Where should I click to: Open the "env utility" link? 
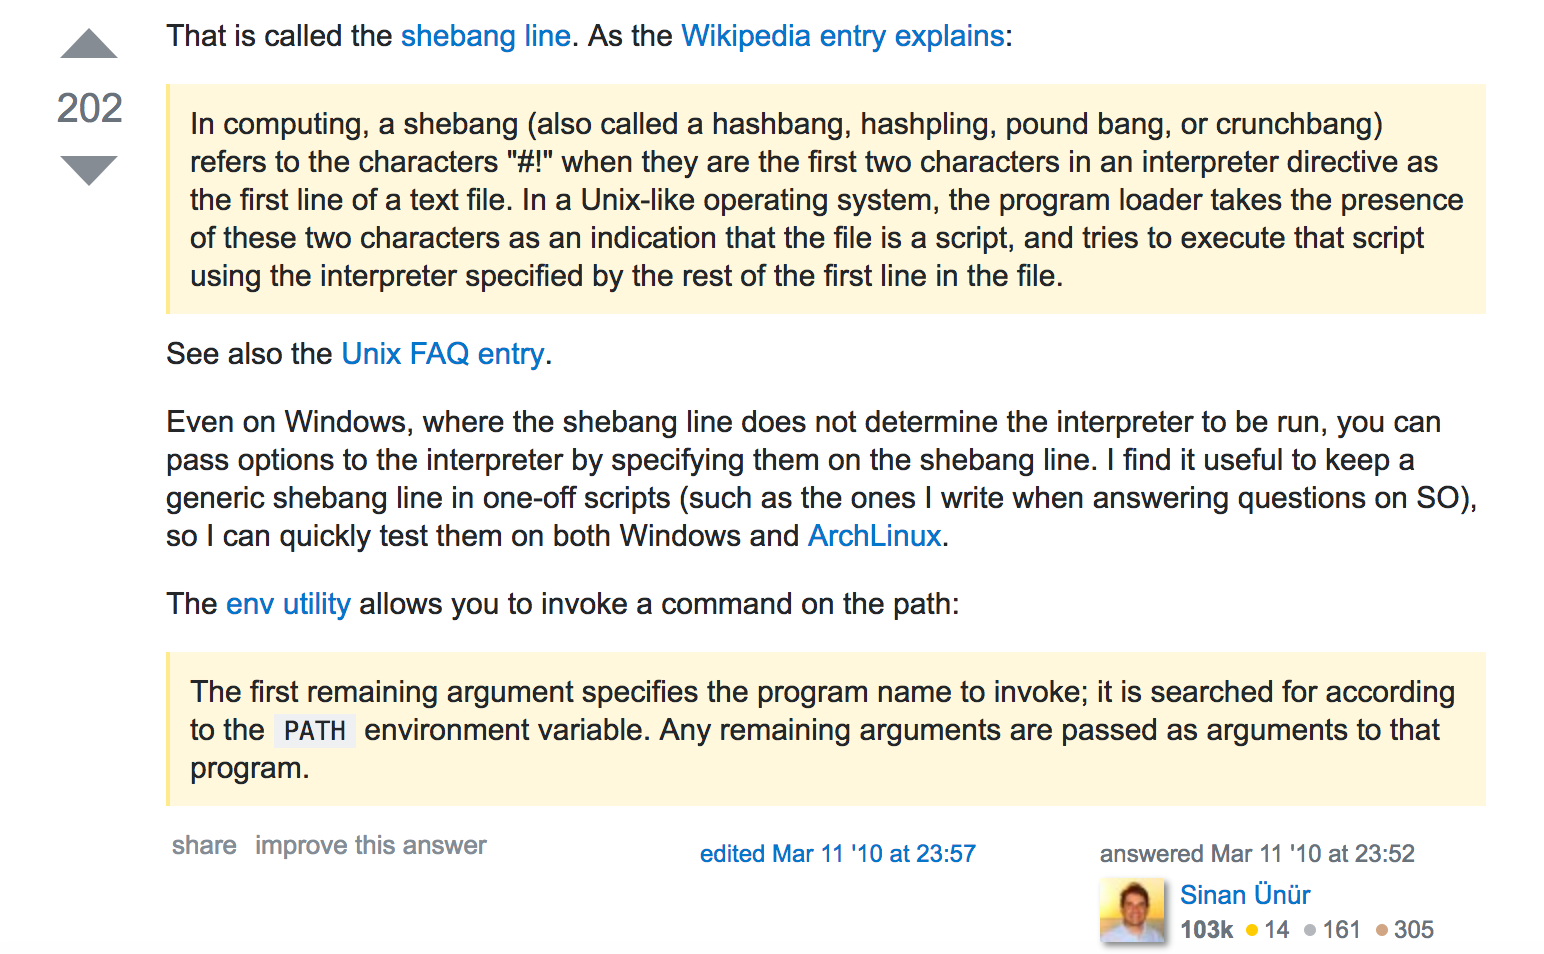click(288, 604)
